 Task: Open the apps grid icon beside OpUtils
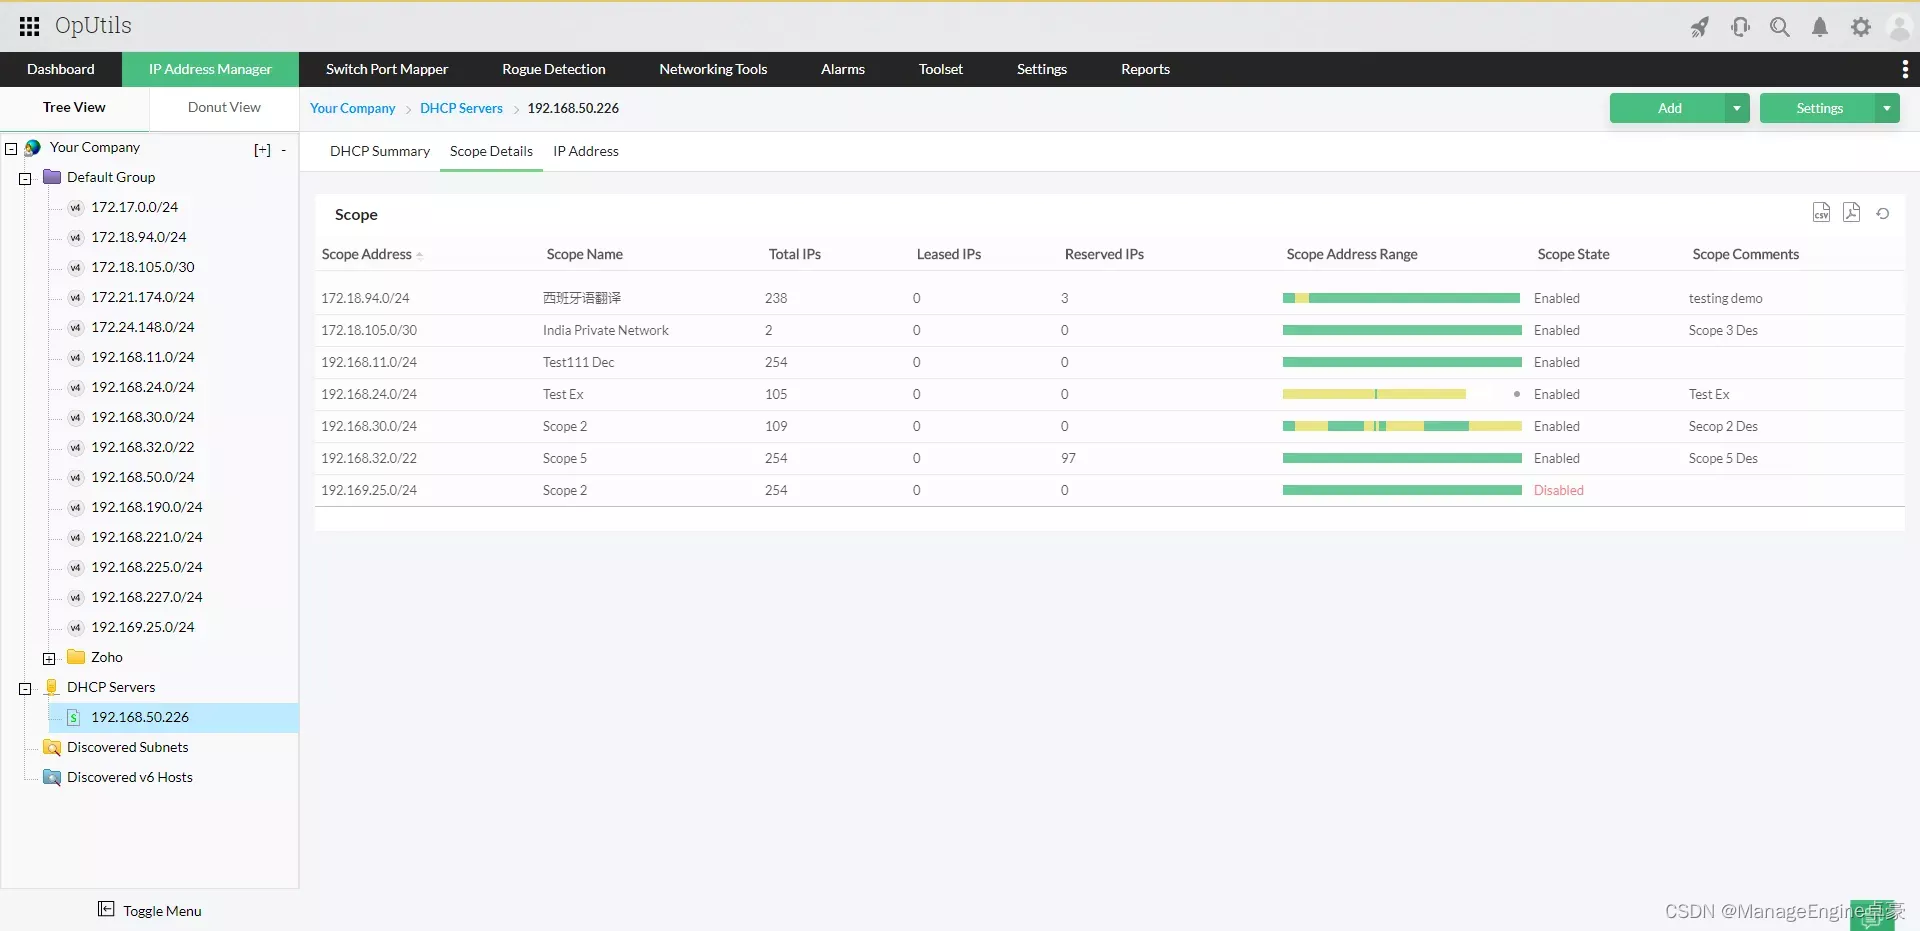click(x=30, y=26)
